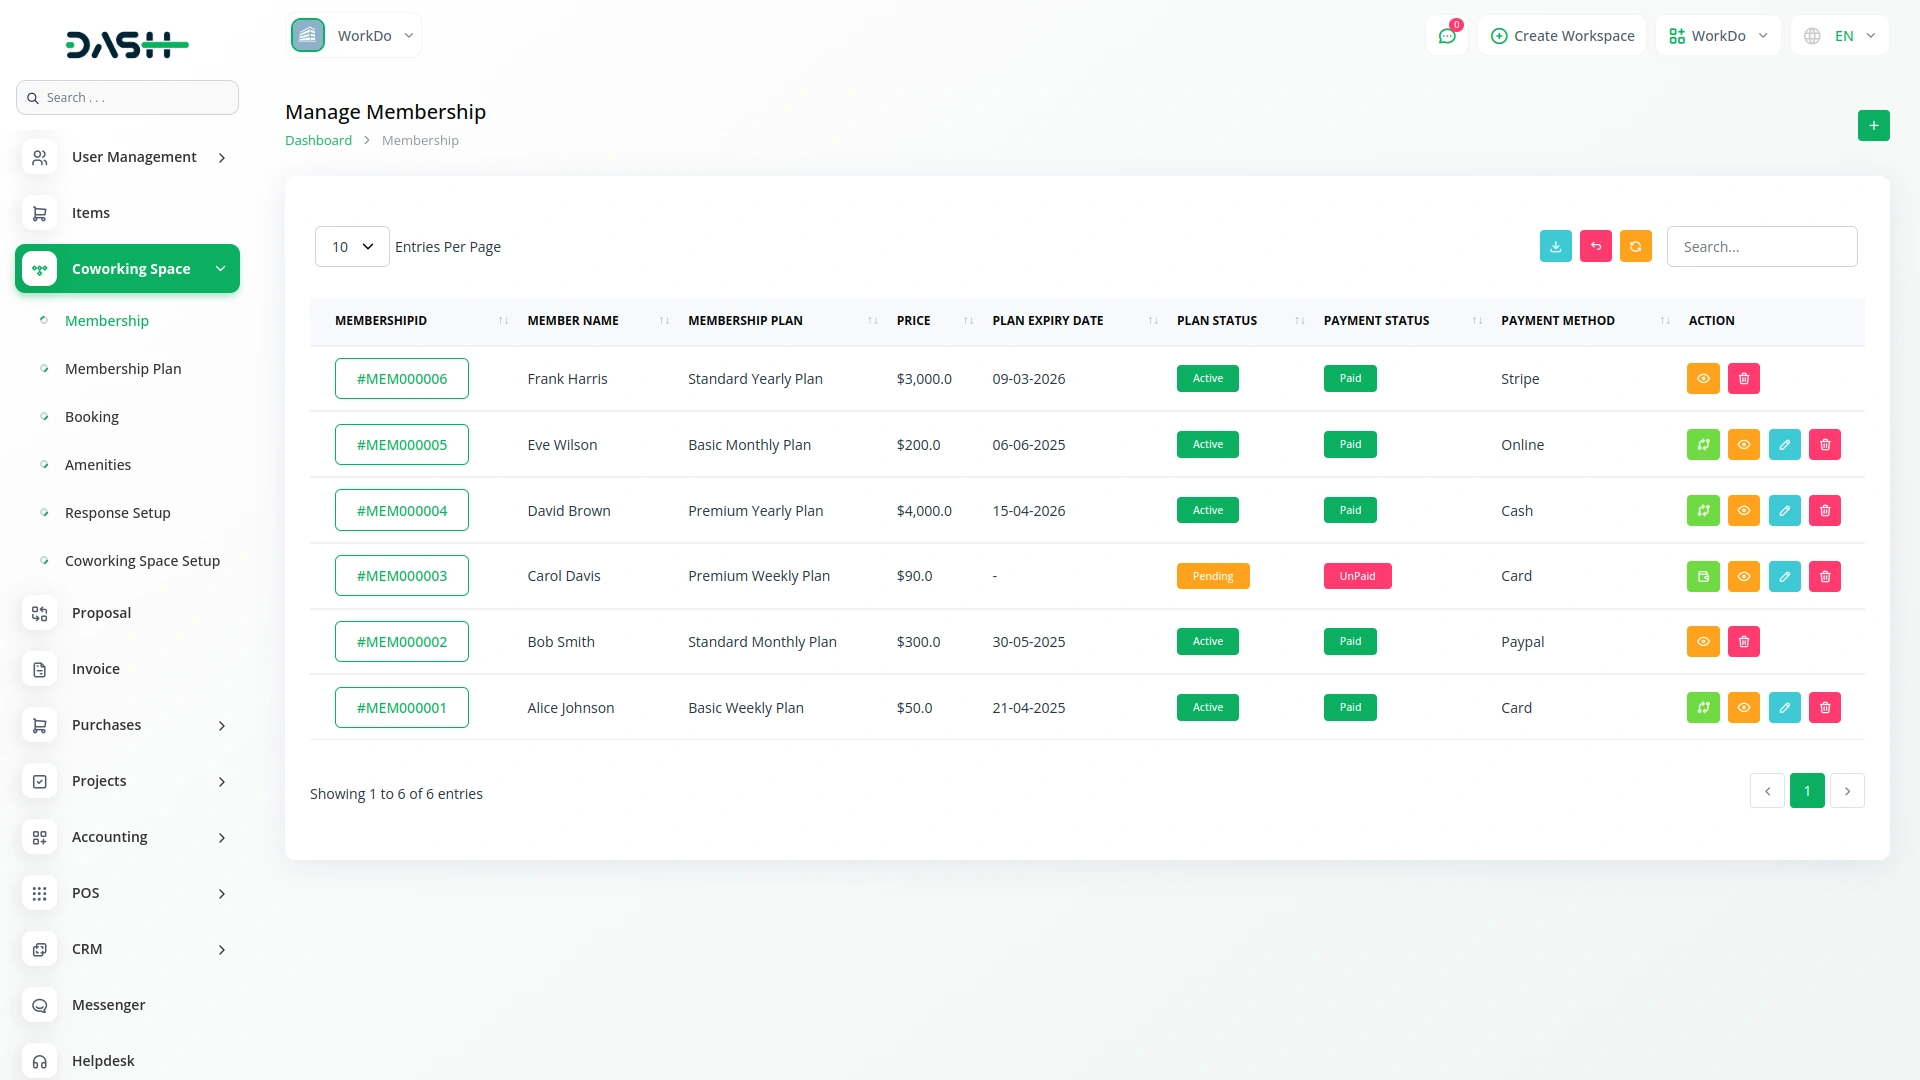Open the chat messages icon in header
The image size is (1920, 1080).
pyautogui.click(x=1446, y=36)
